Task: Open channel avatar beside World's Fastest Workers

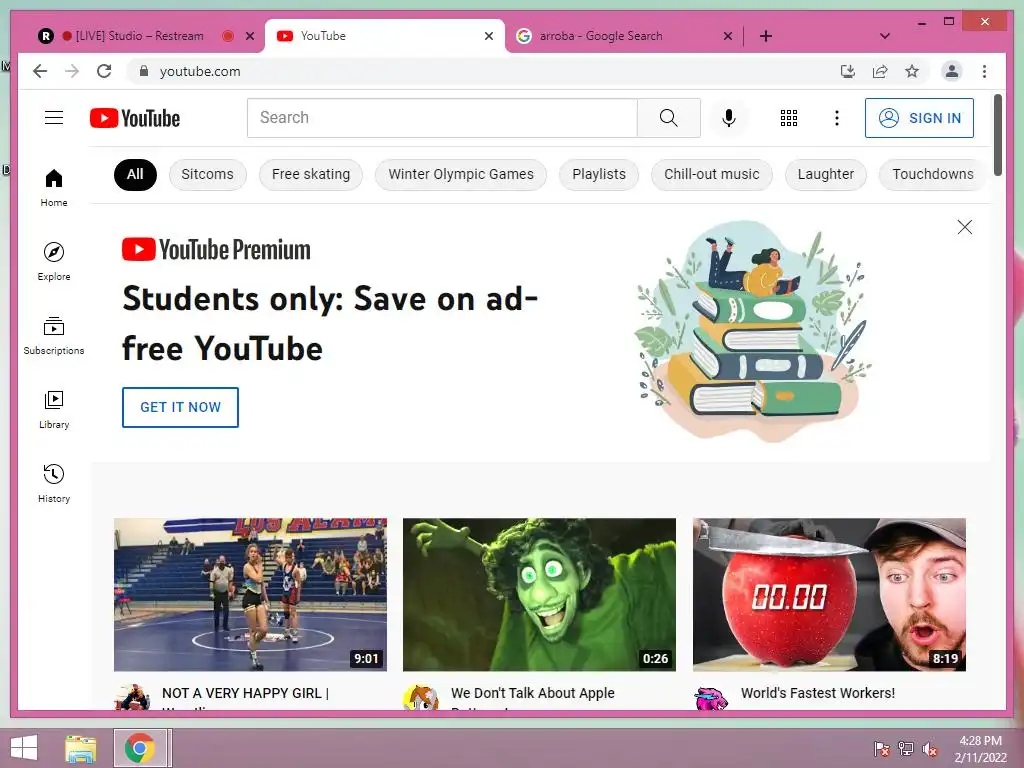Action: click(712, 697)
